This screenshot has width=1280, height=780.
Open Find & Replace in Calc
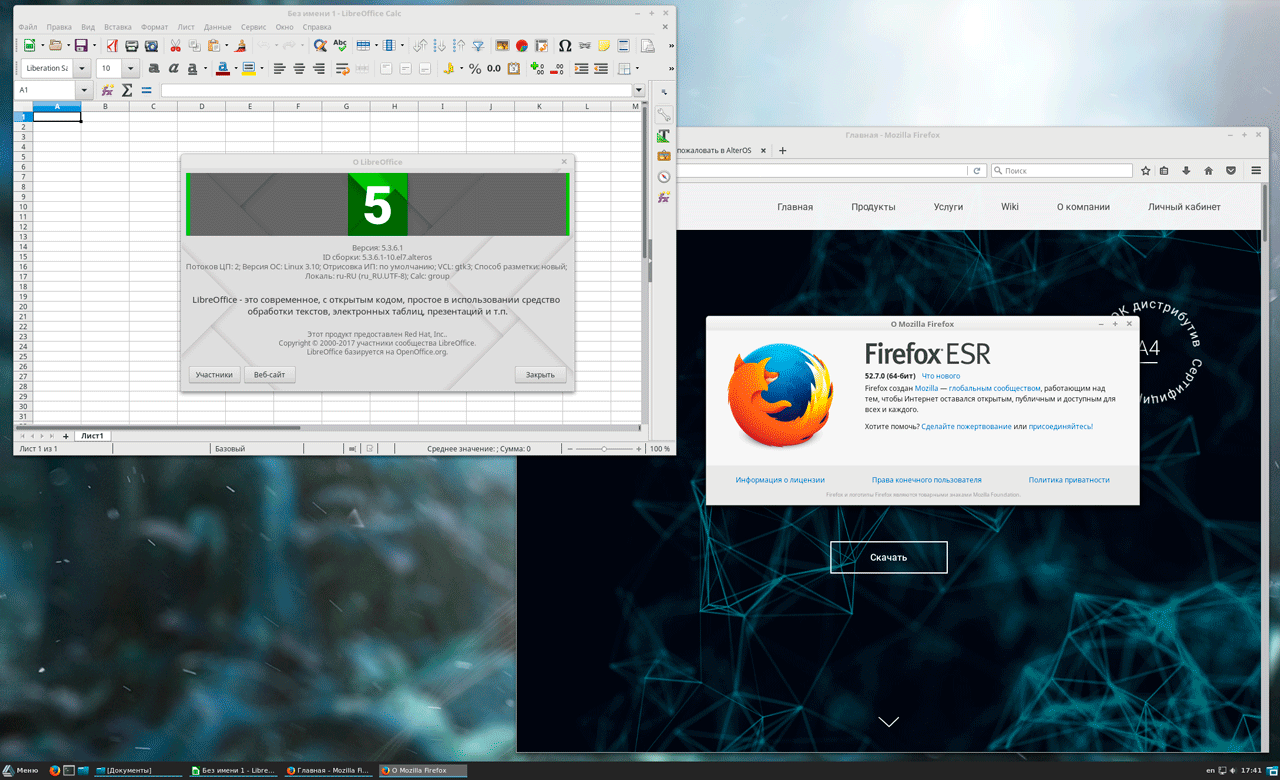(320, 45)
